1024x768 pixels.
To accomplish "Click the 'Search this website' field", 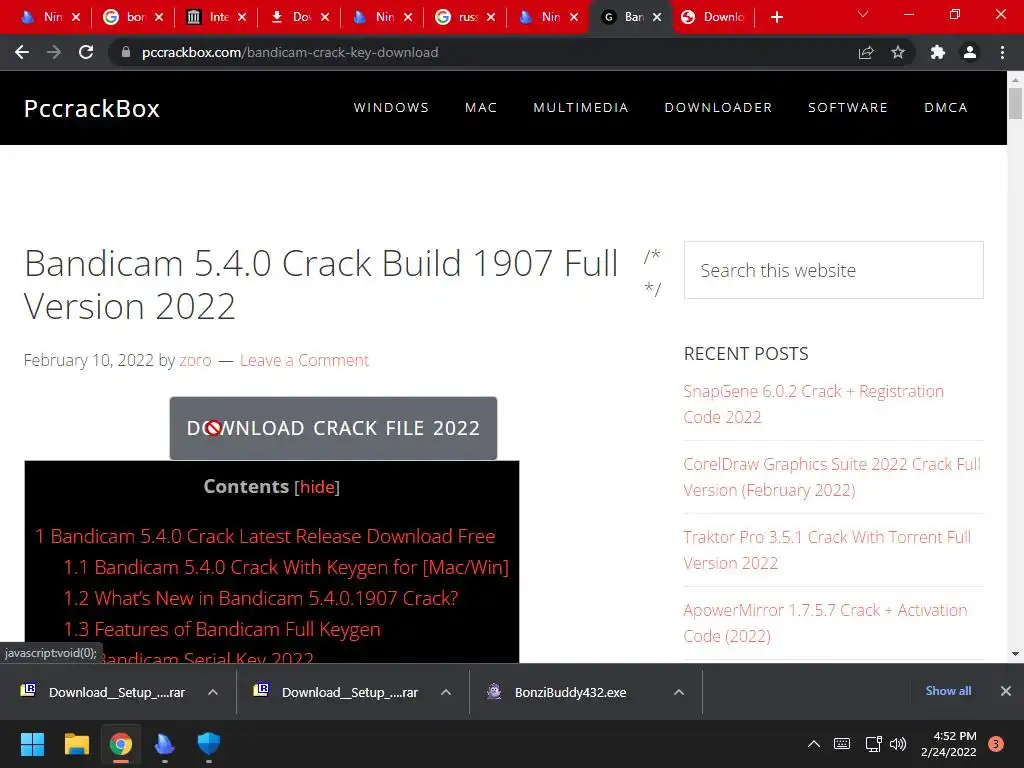I will coord(833,270).
